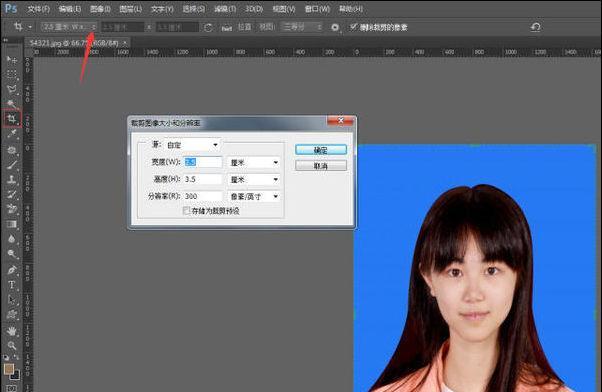Select the Path Selection tool
Screen dimensions: 602x392
point(12,300)
